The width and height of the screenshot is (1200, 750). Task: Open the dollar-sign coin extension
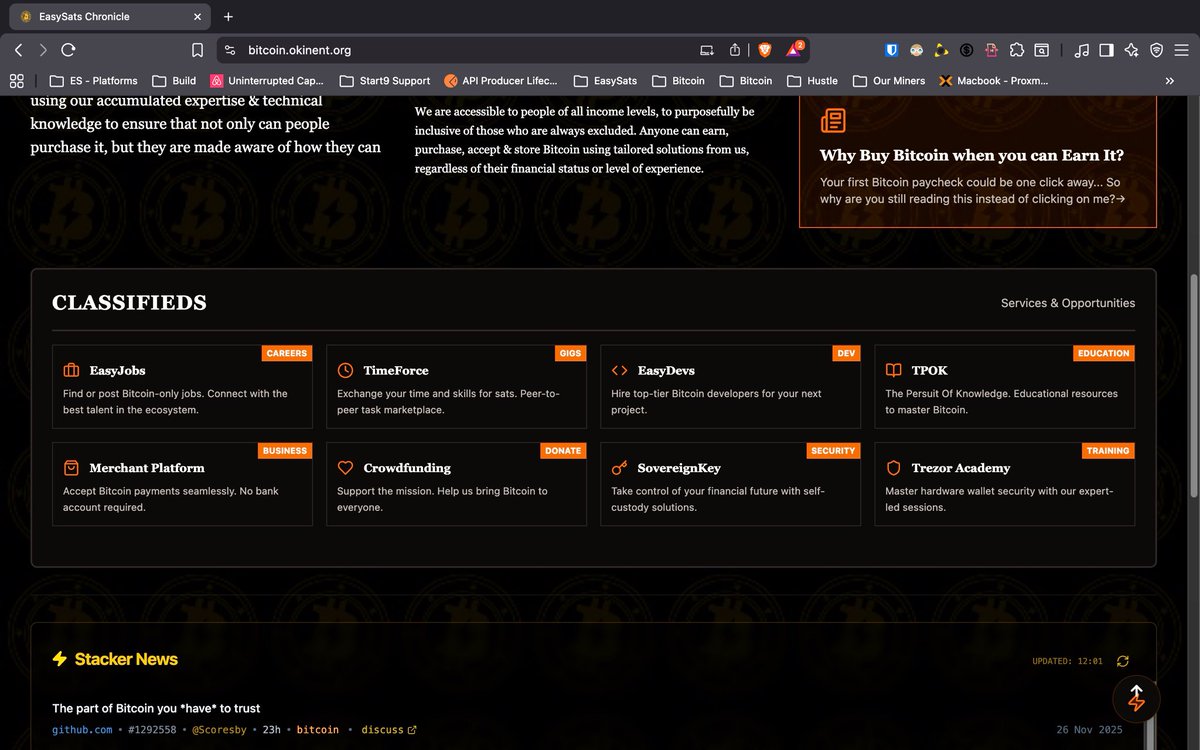(x=966, y=50)
